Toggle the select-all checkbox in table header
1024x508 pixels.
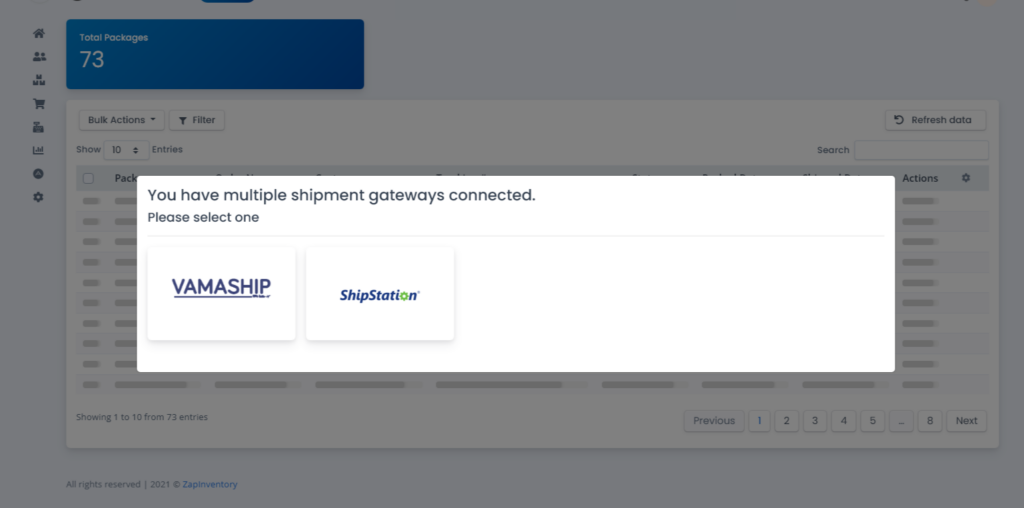[x=89, y=179]
